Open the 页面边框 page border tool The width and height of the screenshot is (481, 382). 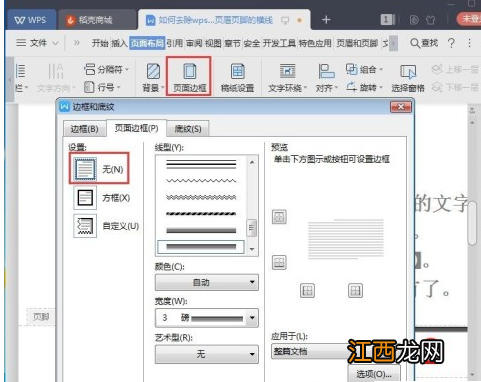(x=189, y=77)
